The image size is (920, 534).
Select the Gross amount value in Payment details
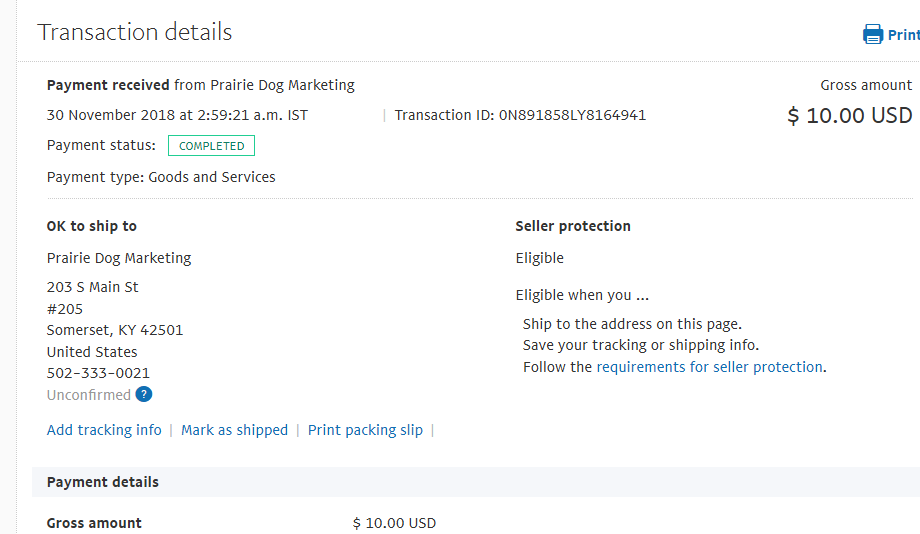pyautogui.click(x=394, y=523)
